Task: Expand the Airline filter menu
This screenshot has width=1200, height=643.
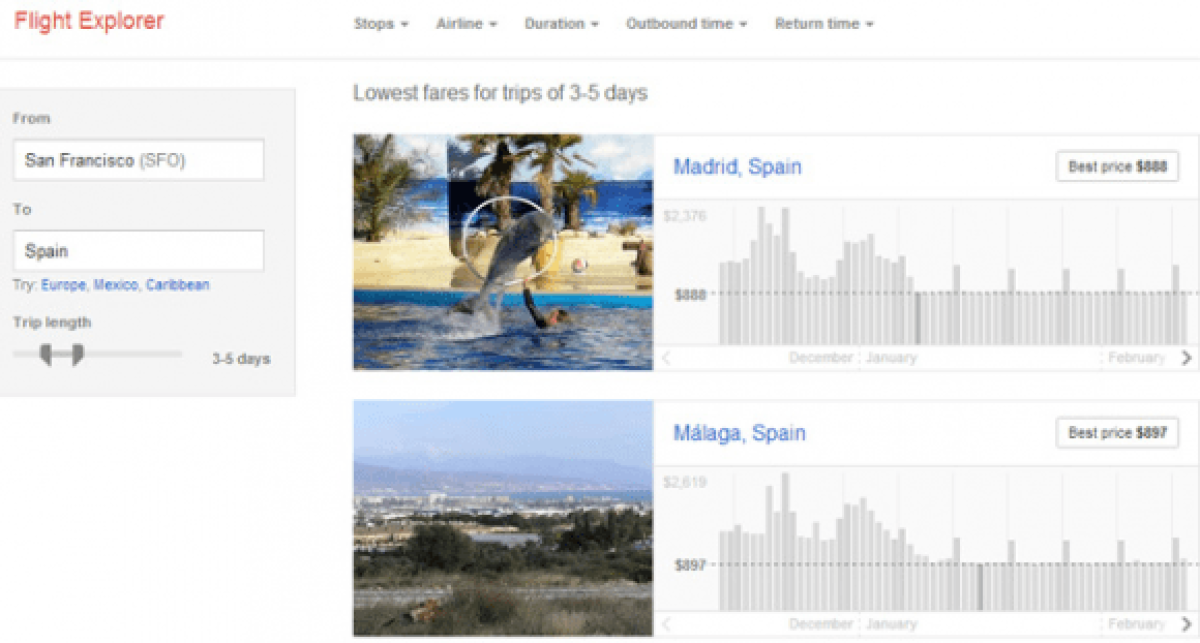Action: point(466,24)
